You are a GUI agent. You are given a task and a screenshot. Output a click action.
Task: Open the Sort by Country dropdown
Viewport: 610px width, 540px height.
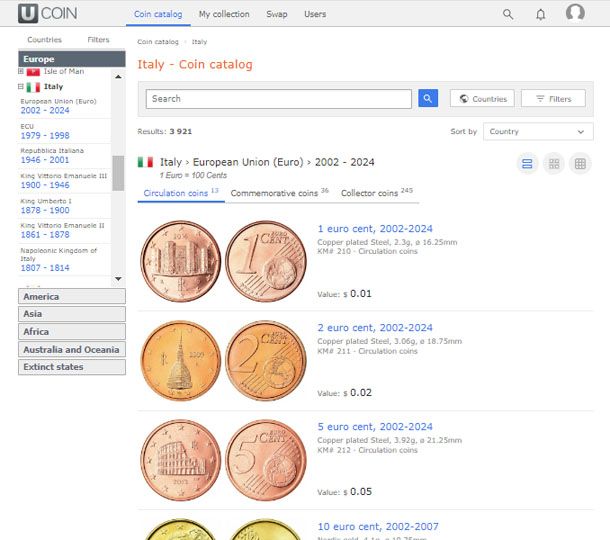click(x=538, y=131)
